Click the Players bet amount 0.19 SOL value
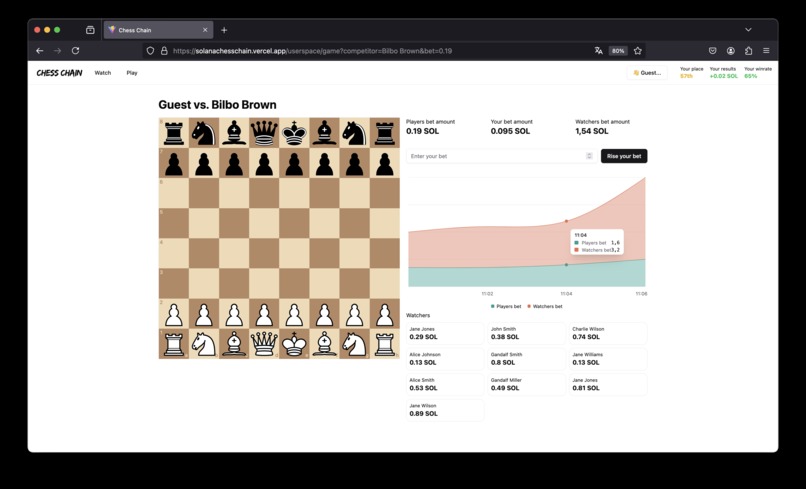Image resolution: width=806 pixels, height=489 pixels. [x=422, y=131]
